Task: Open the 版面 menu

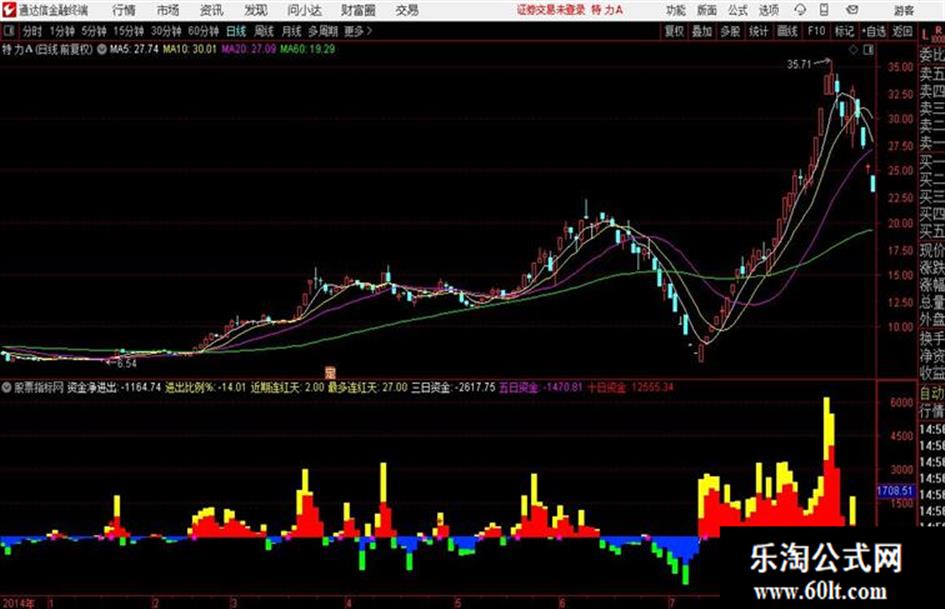Action: pos(706,10)
